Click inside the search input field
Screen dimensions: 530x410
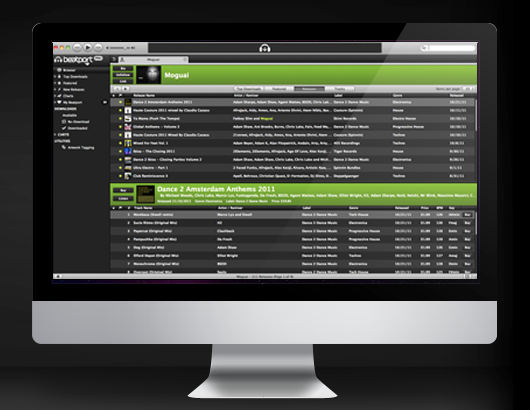451,48
